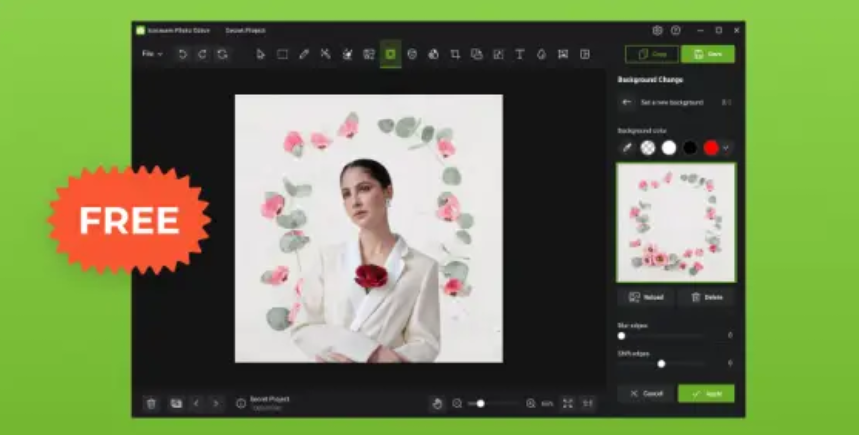Show image info icon near Secret Project

click(240, 404)
